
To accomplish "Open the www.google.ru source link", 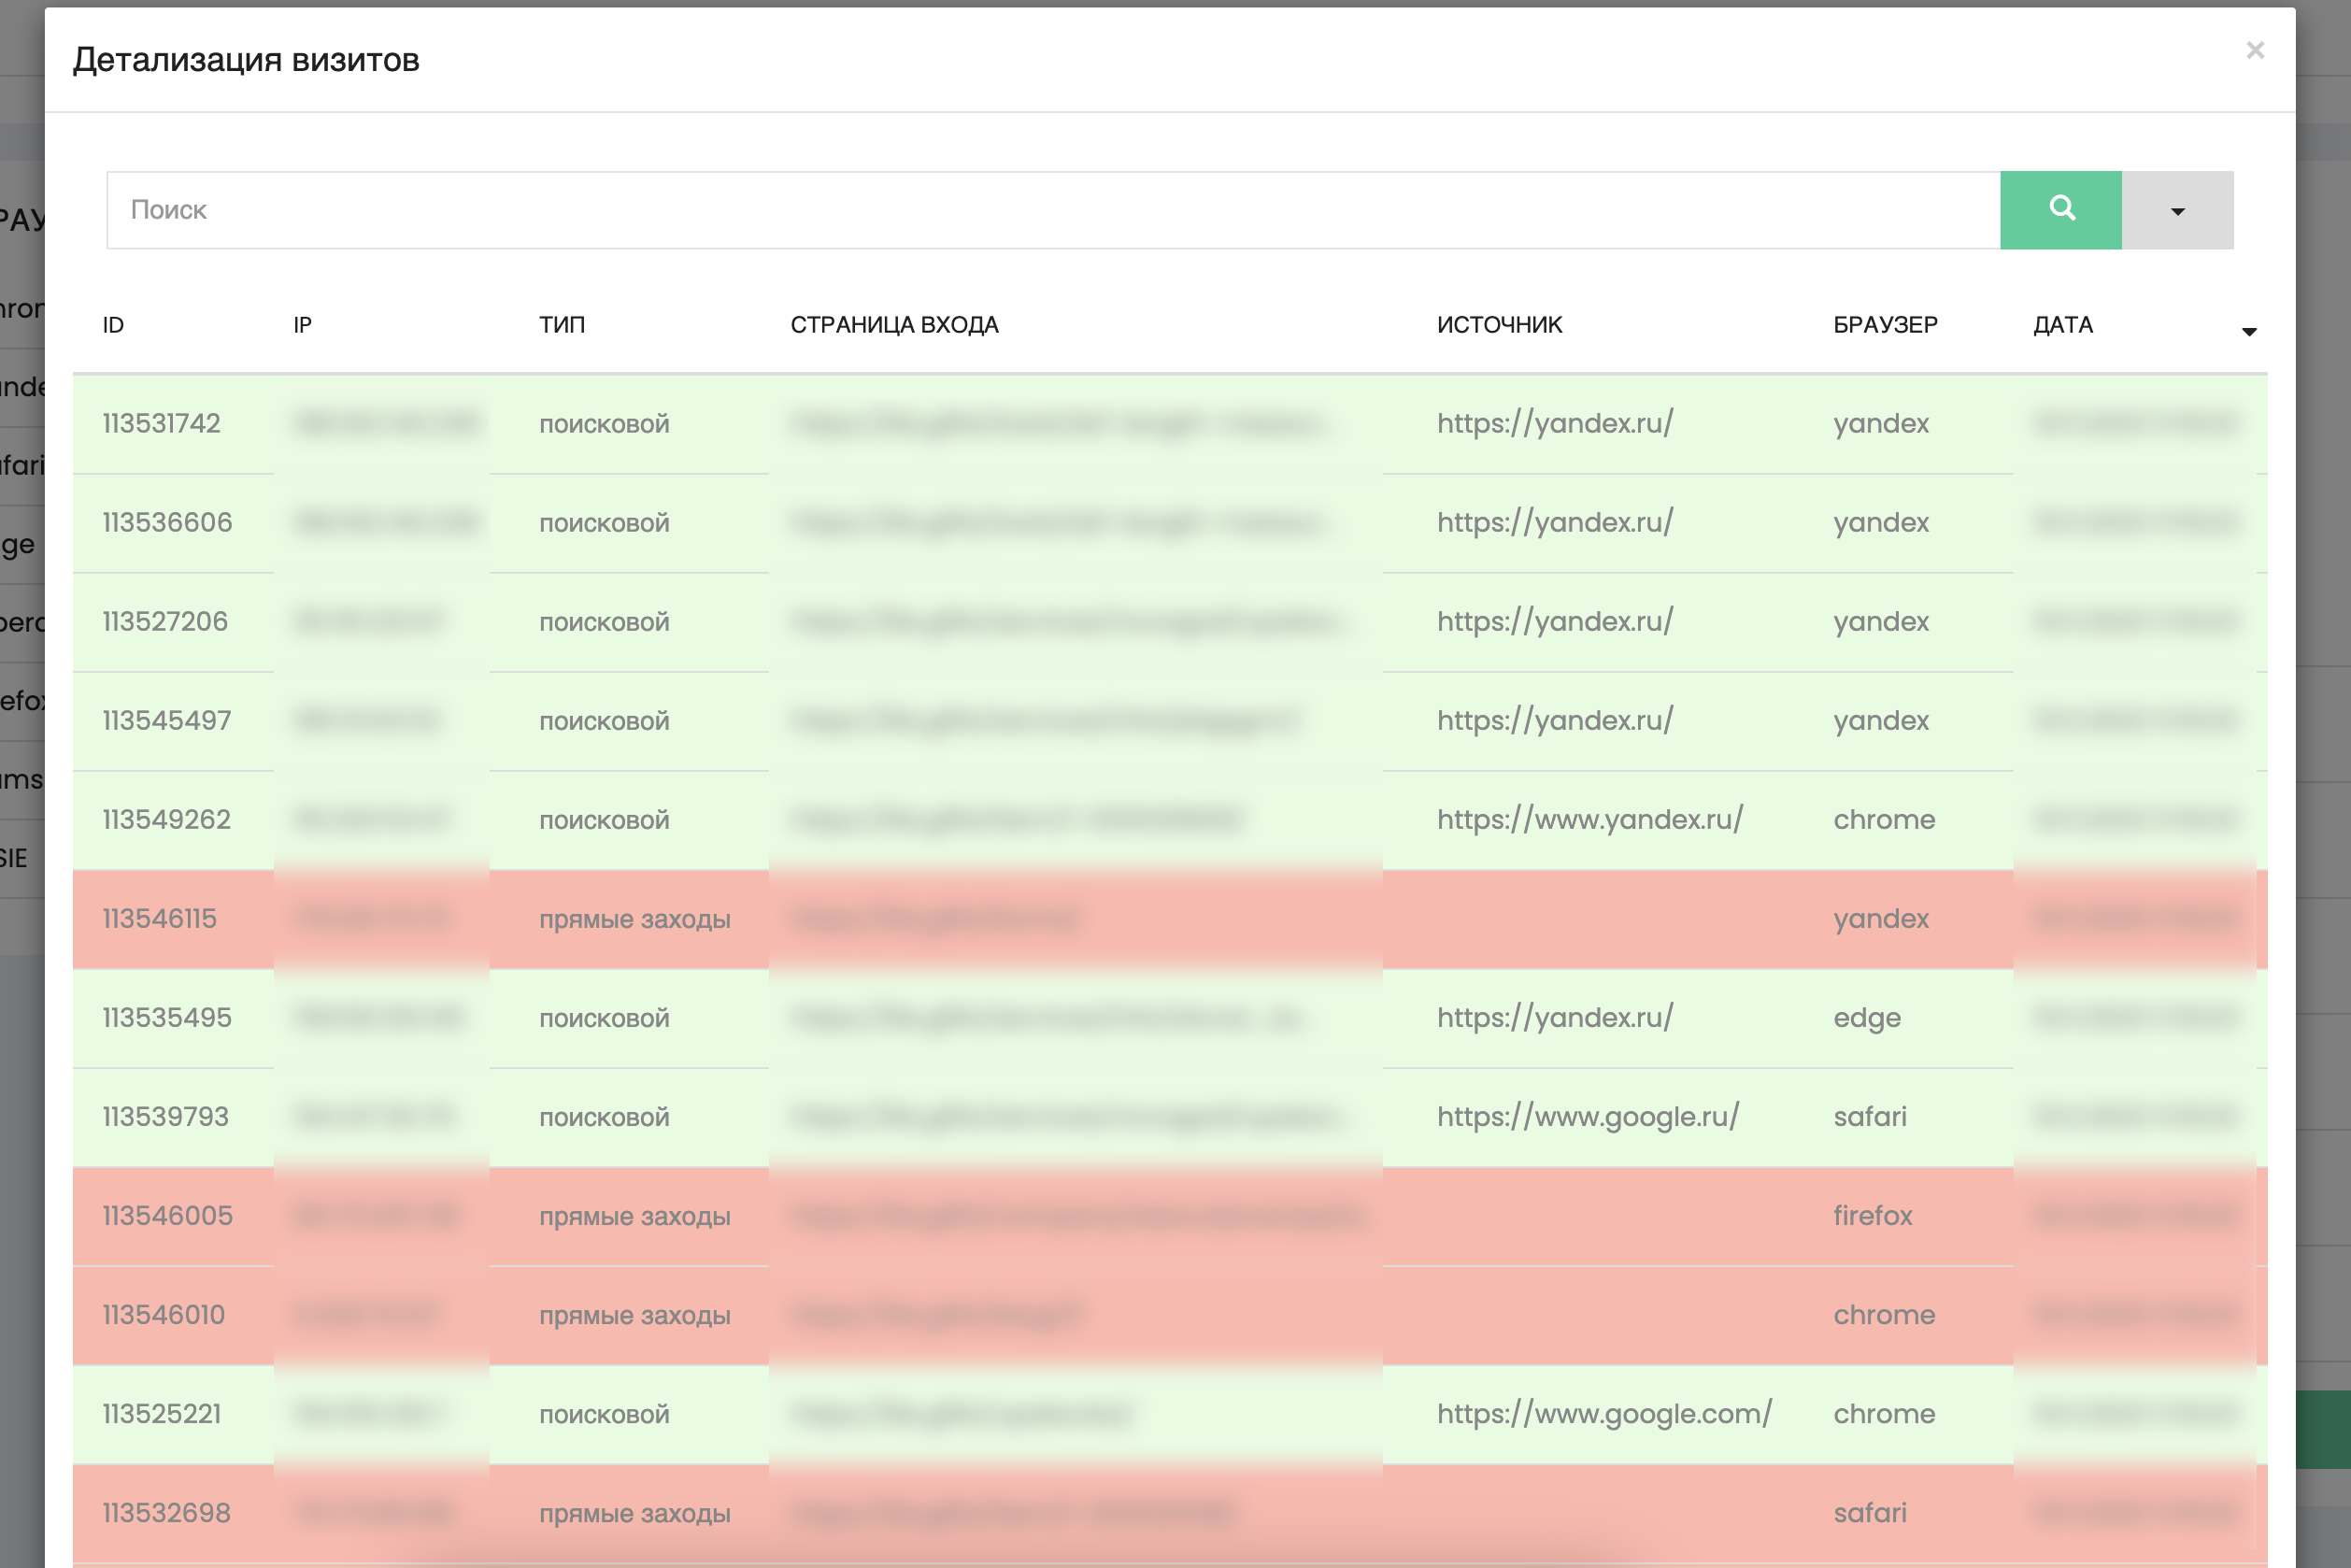I will tap(1587, 1116).
